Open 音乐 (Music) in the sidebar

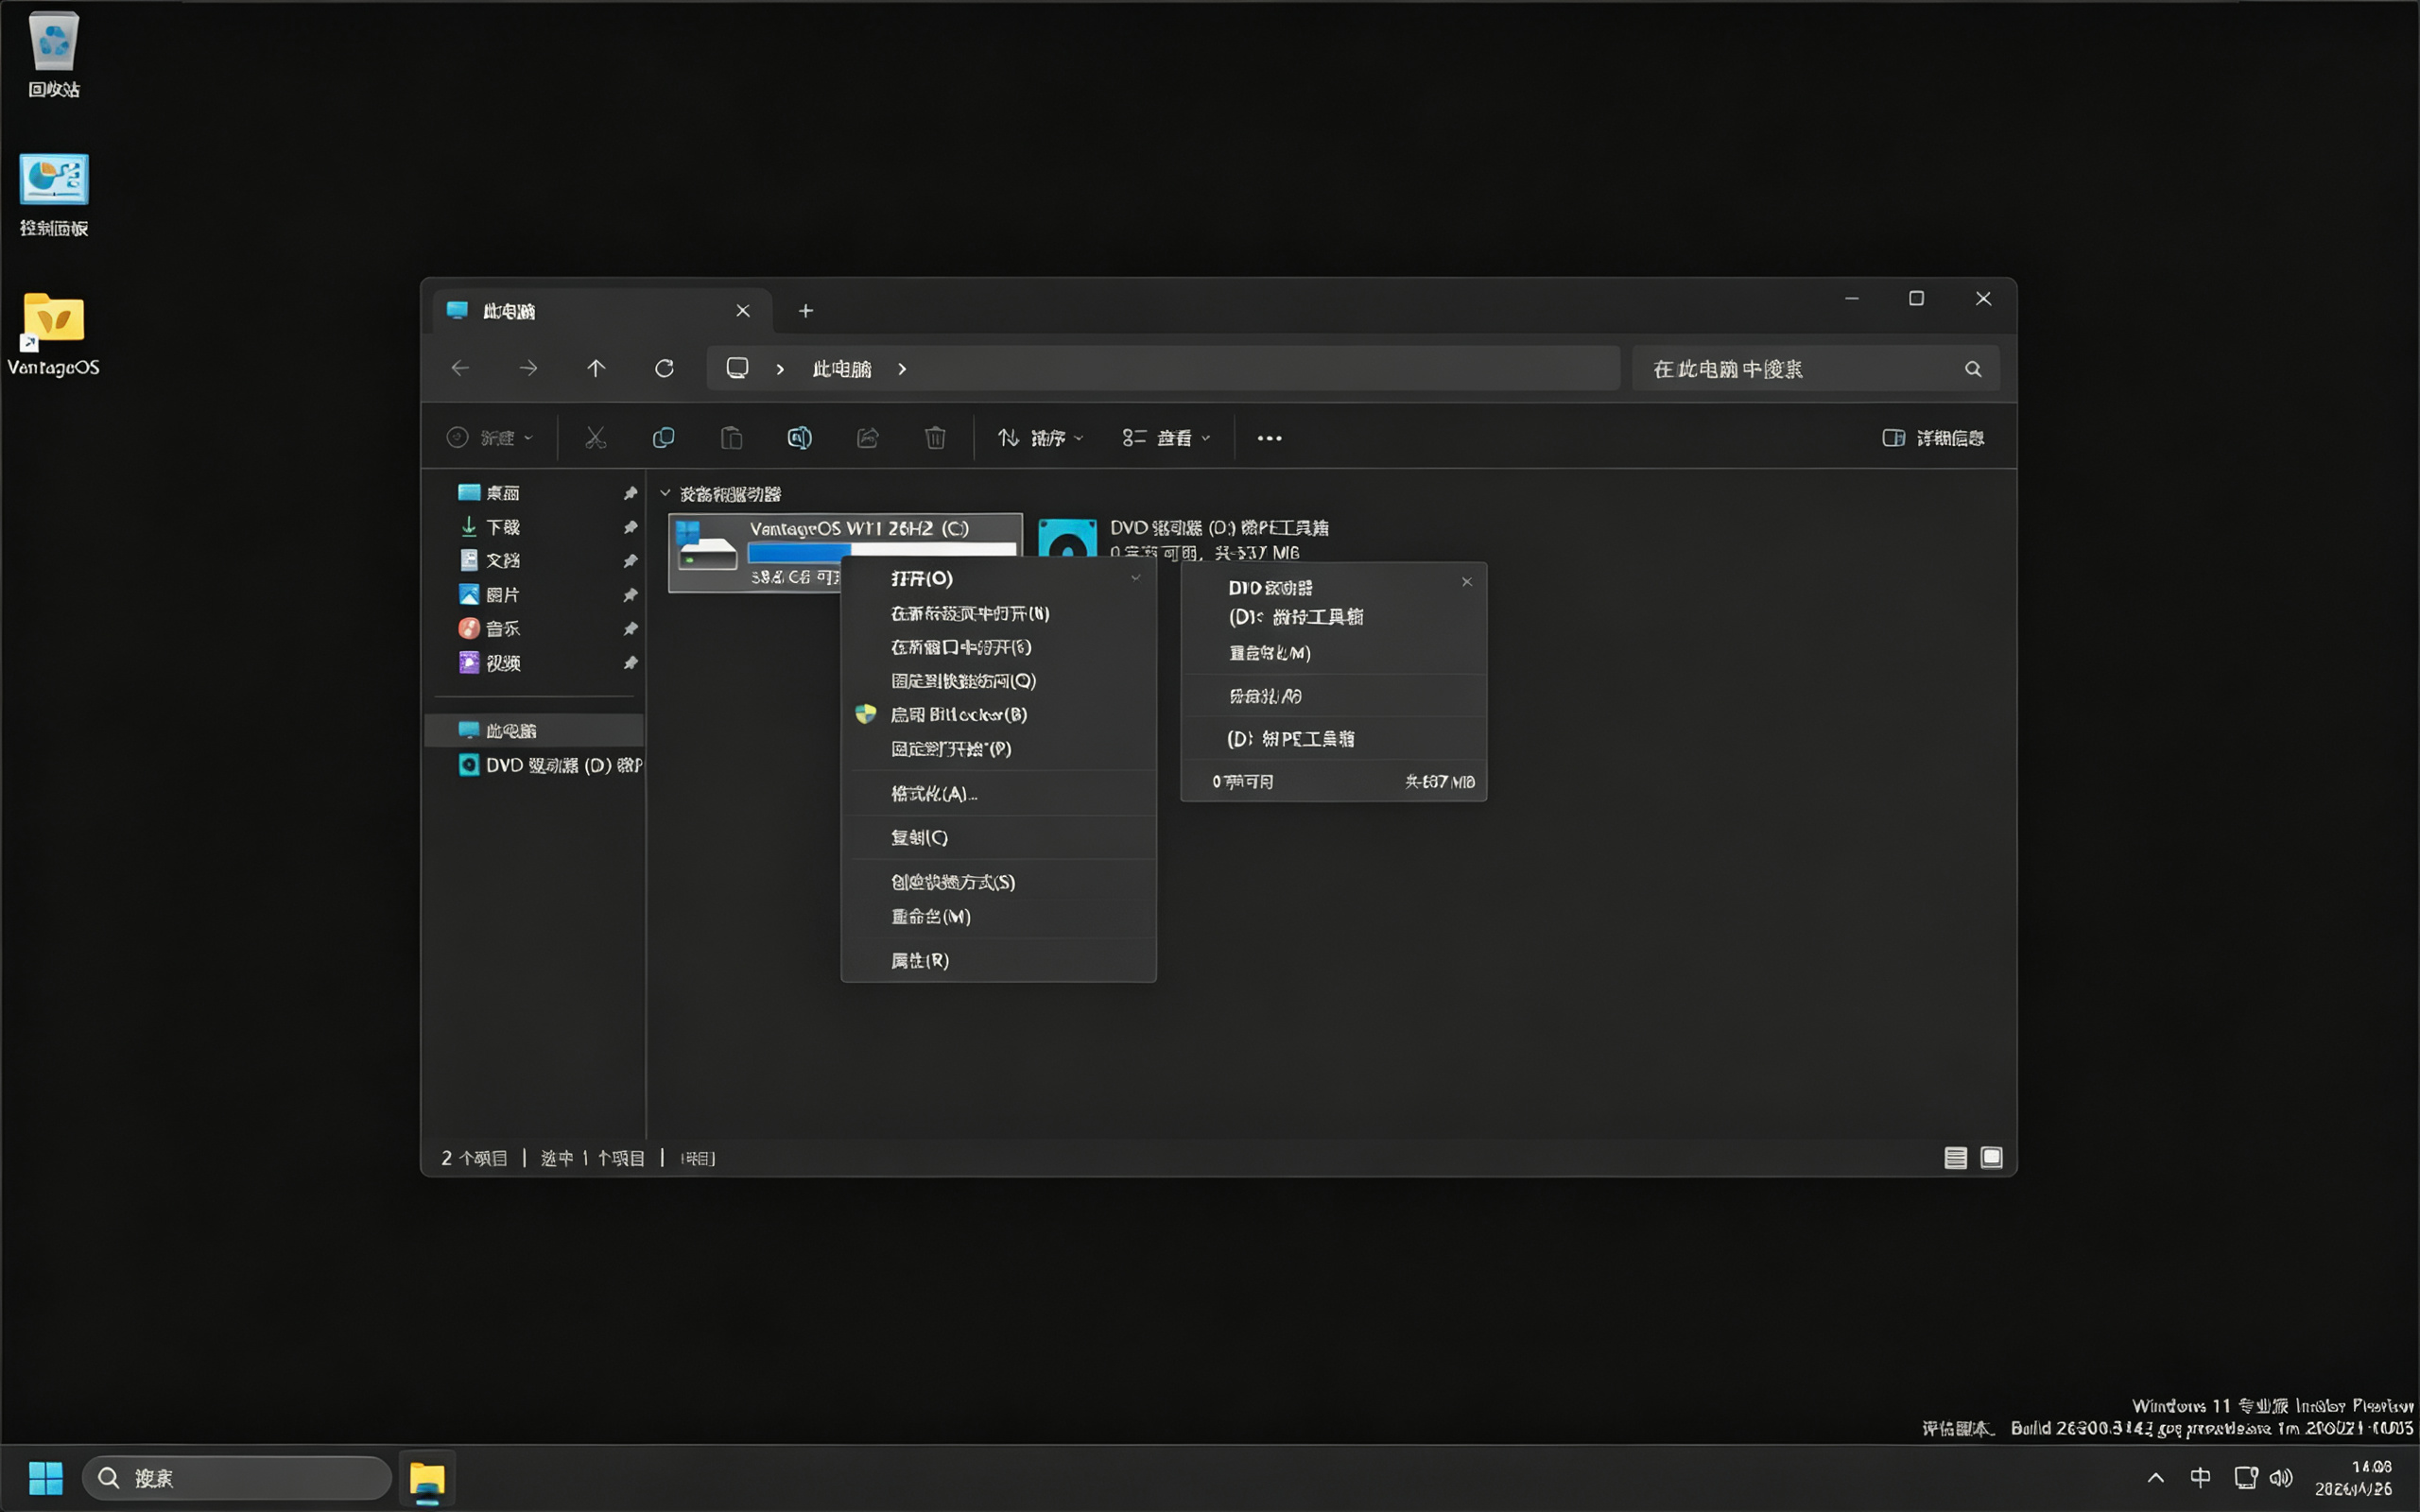click(x=503, y=628)
